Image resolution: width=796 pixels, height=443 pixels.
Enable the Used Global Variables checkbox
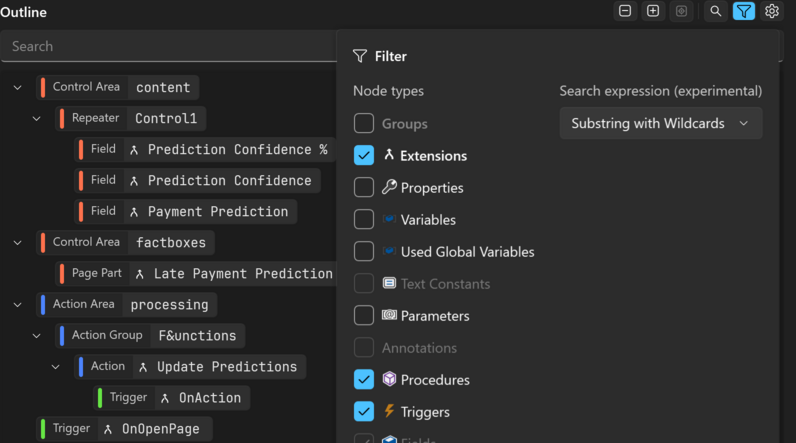[364, 251]
